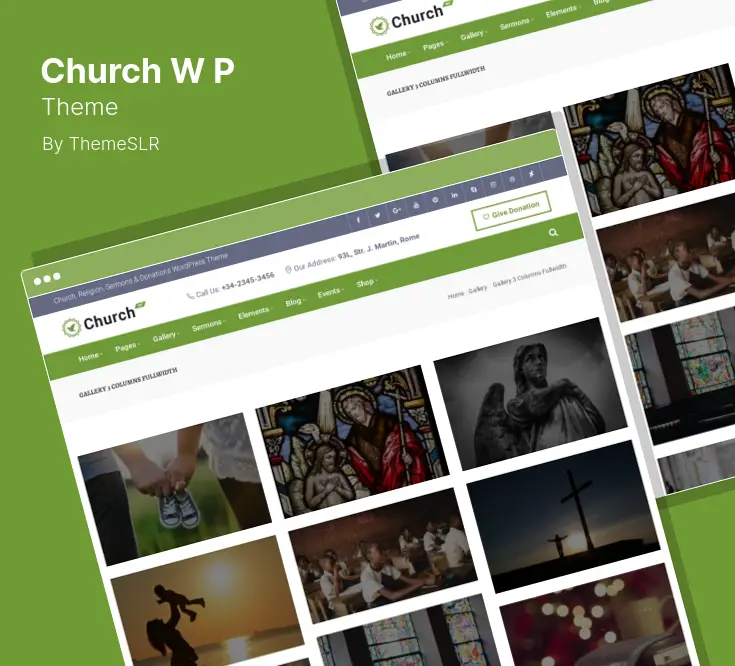Click the phone icon beside Call Us
Image resolution: width=735 pixels, height=666 pixels.
pyautogui.click(x=190, y=296)
